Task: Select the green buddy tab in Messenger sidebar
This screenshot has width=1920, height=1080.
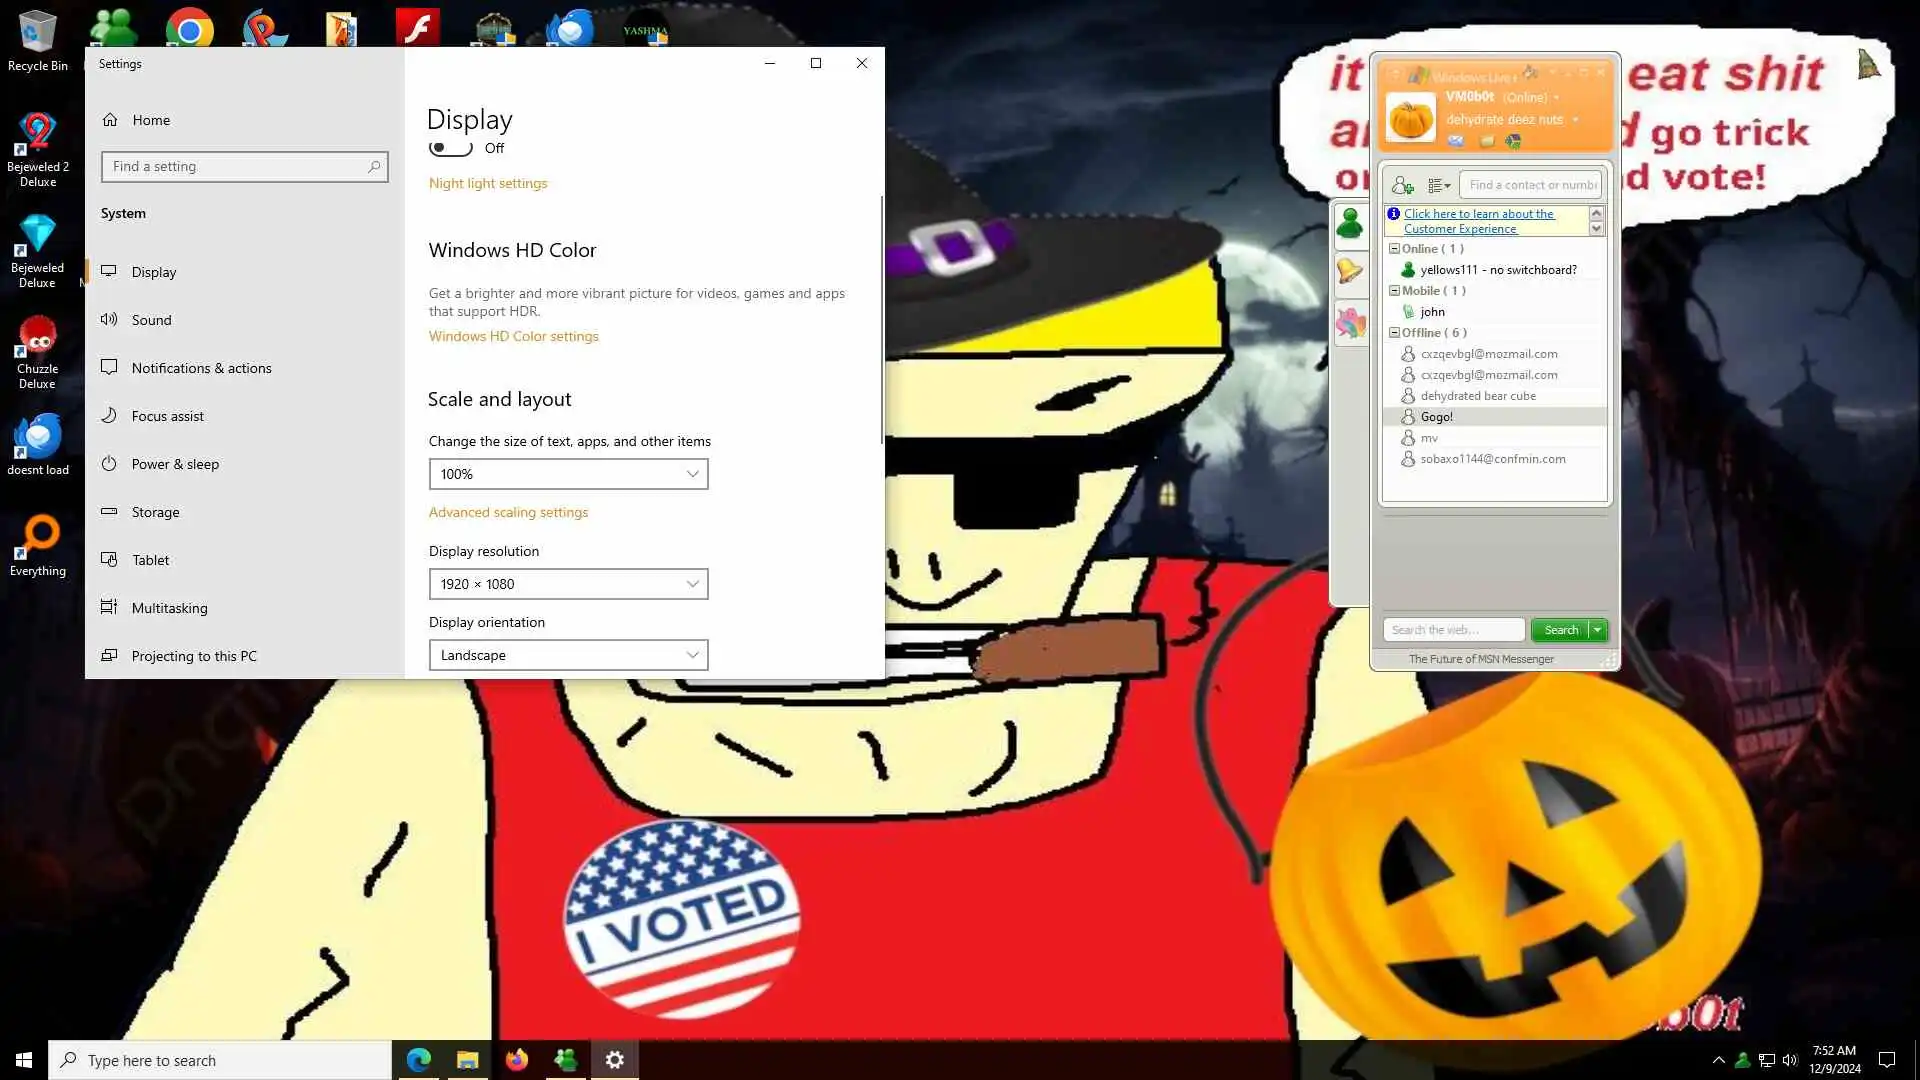Action: (1350, 223)
